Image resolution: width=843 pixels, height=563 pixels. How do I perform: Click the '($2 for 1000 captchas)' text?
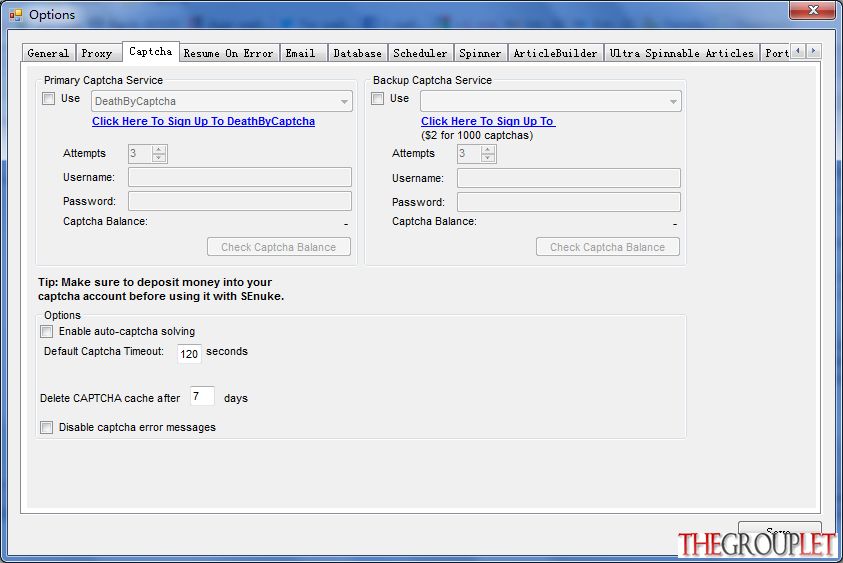click(477, 136)
